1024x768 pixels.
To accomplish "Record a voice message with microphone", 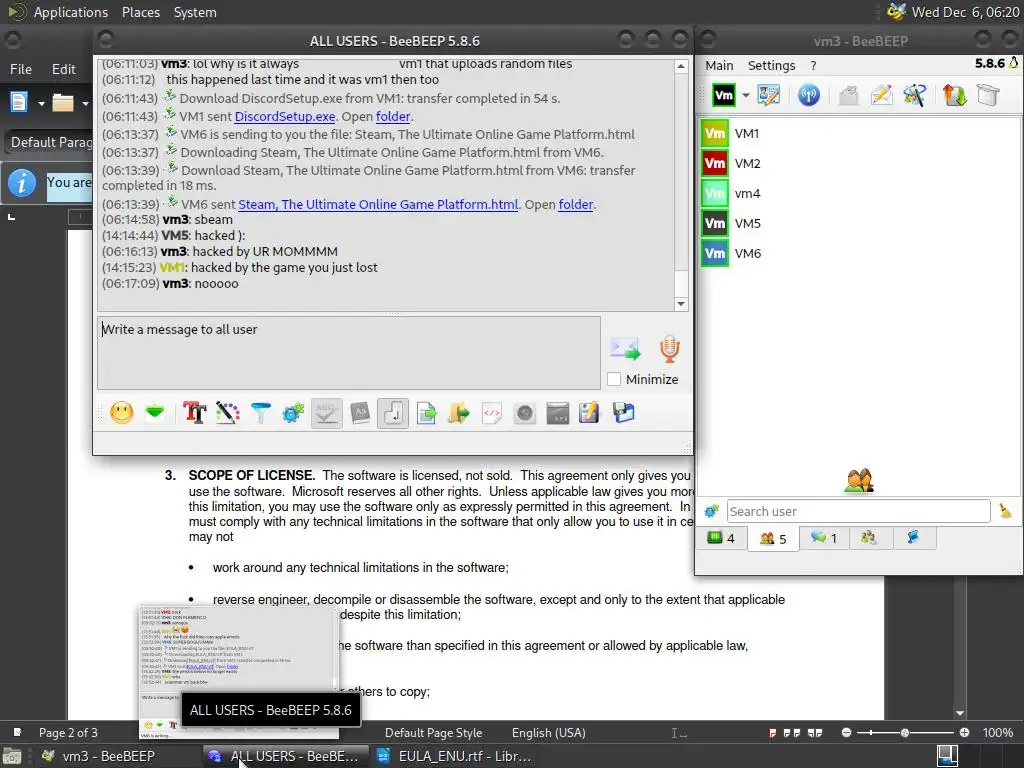I will coord(669,349).
